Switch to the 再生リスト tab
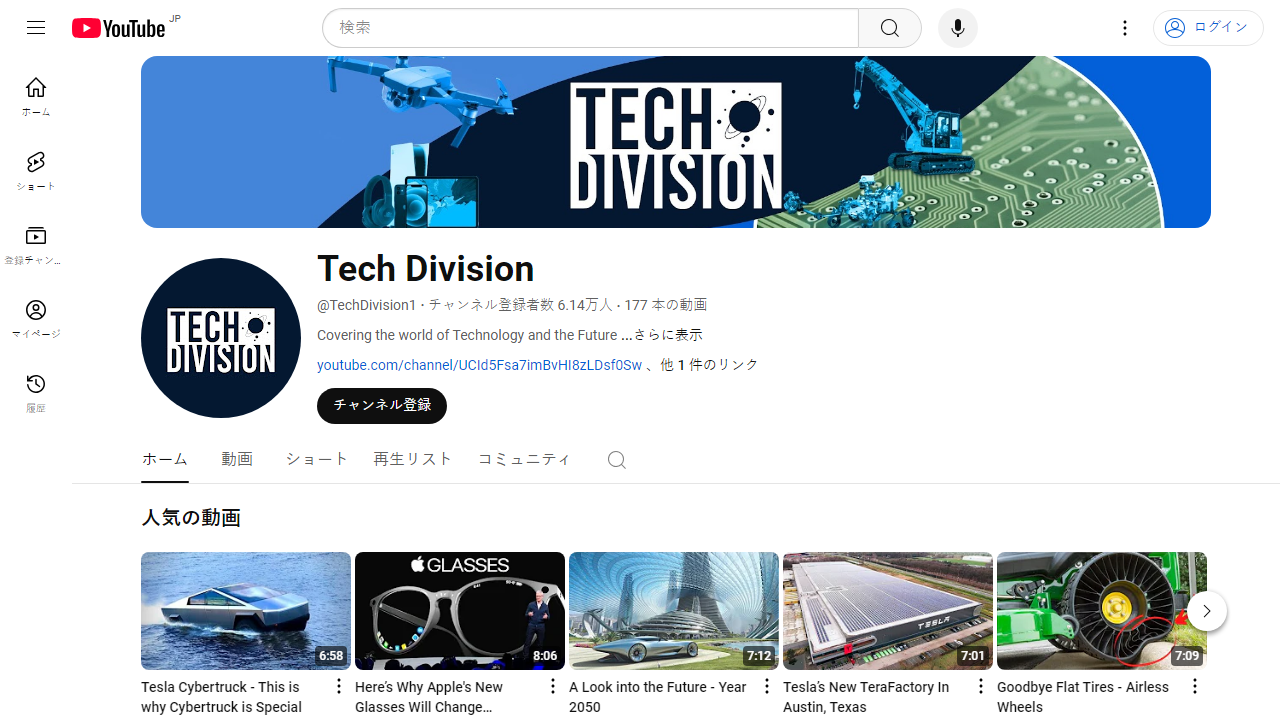1280x720 pixels. [x=413, y=459]
